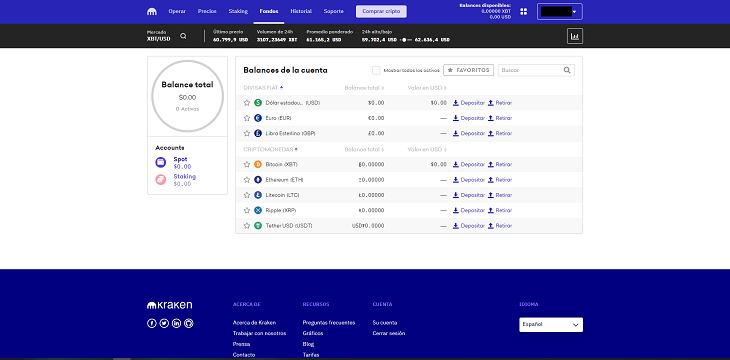This screenshot has height=360, width=730.
Task: Click Retirar for Tether USD (USDT)
Action: click(x=500, y=225)
